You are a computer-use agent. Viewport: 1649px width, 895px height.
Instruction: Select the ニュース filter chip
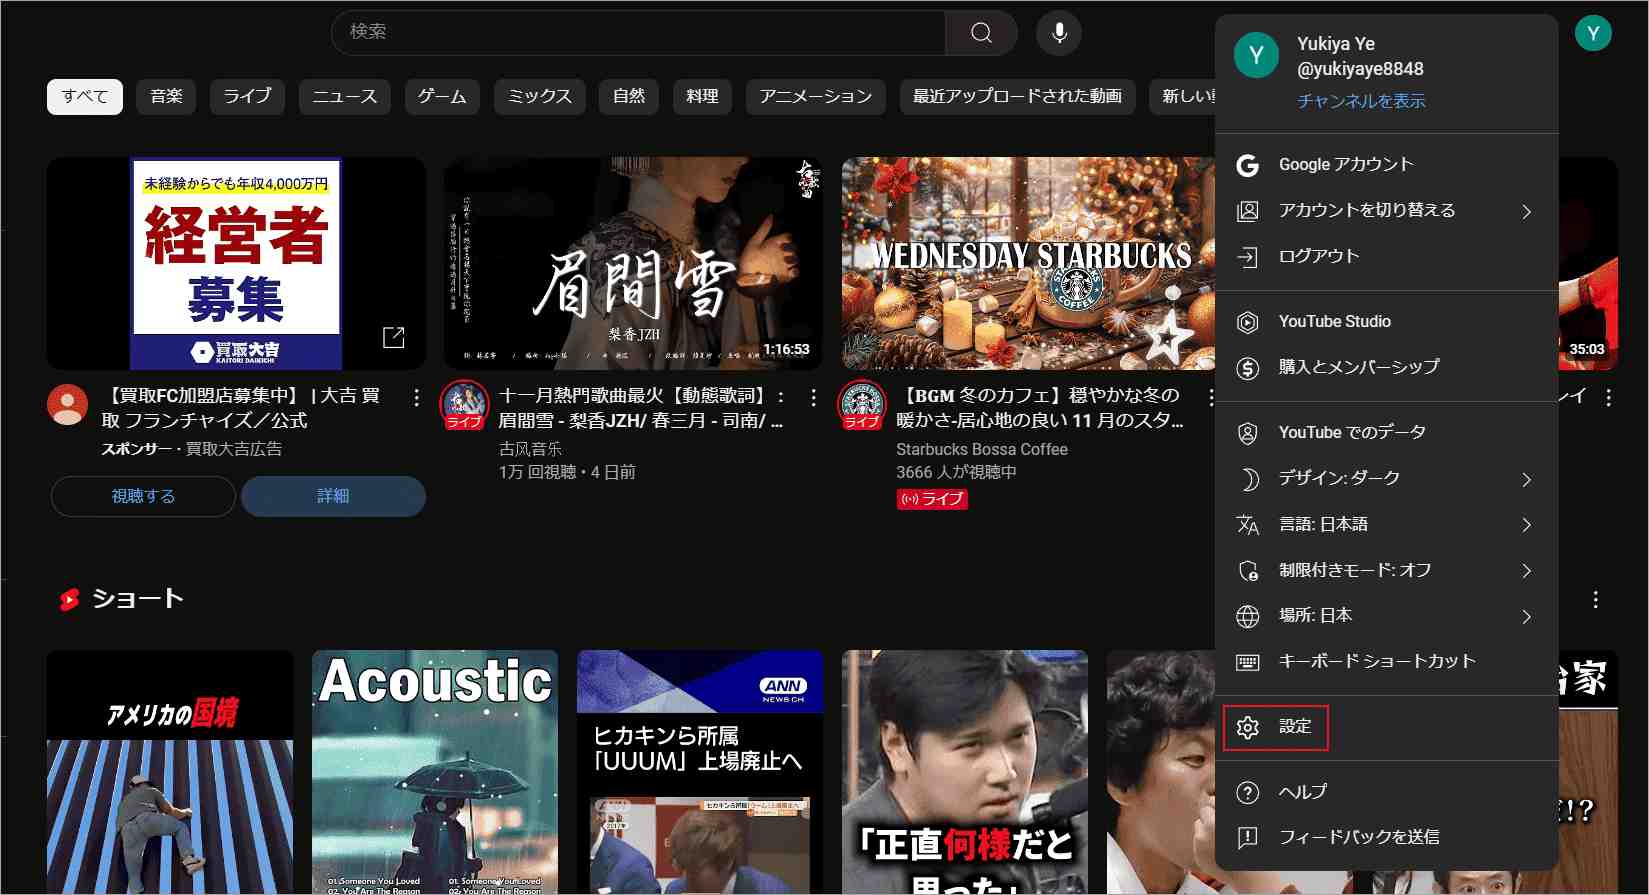pyautogui.click(x=345, y=97)
